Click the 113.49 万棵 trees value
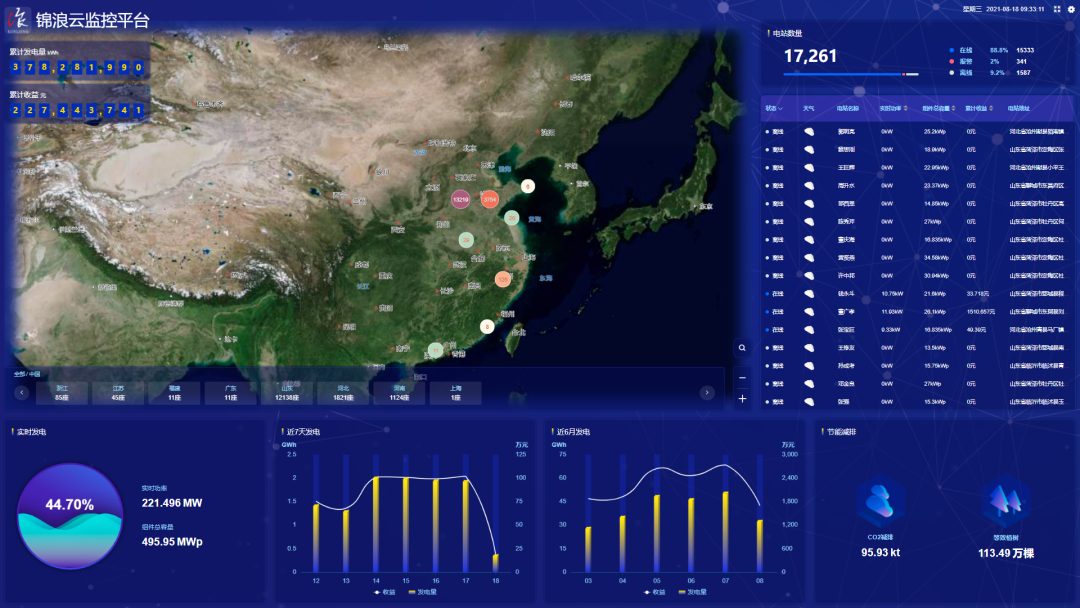The image size is (1080, 608). (1006, 553)
